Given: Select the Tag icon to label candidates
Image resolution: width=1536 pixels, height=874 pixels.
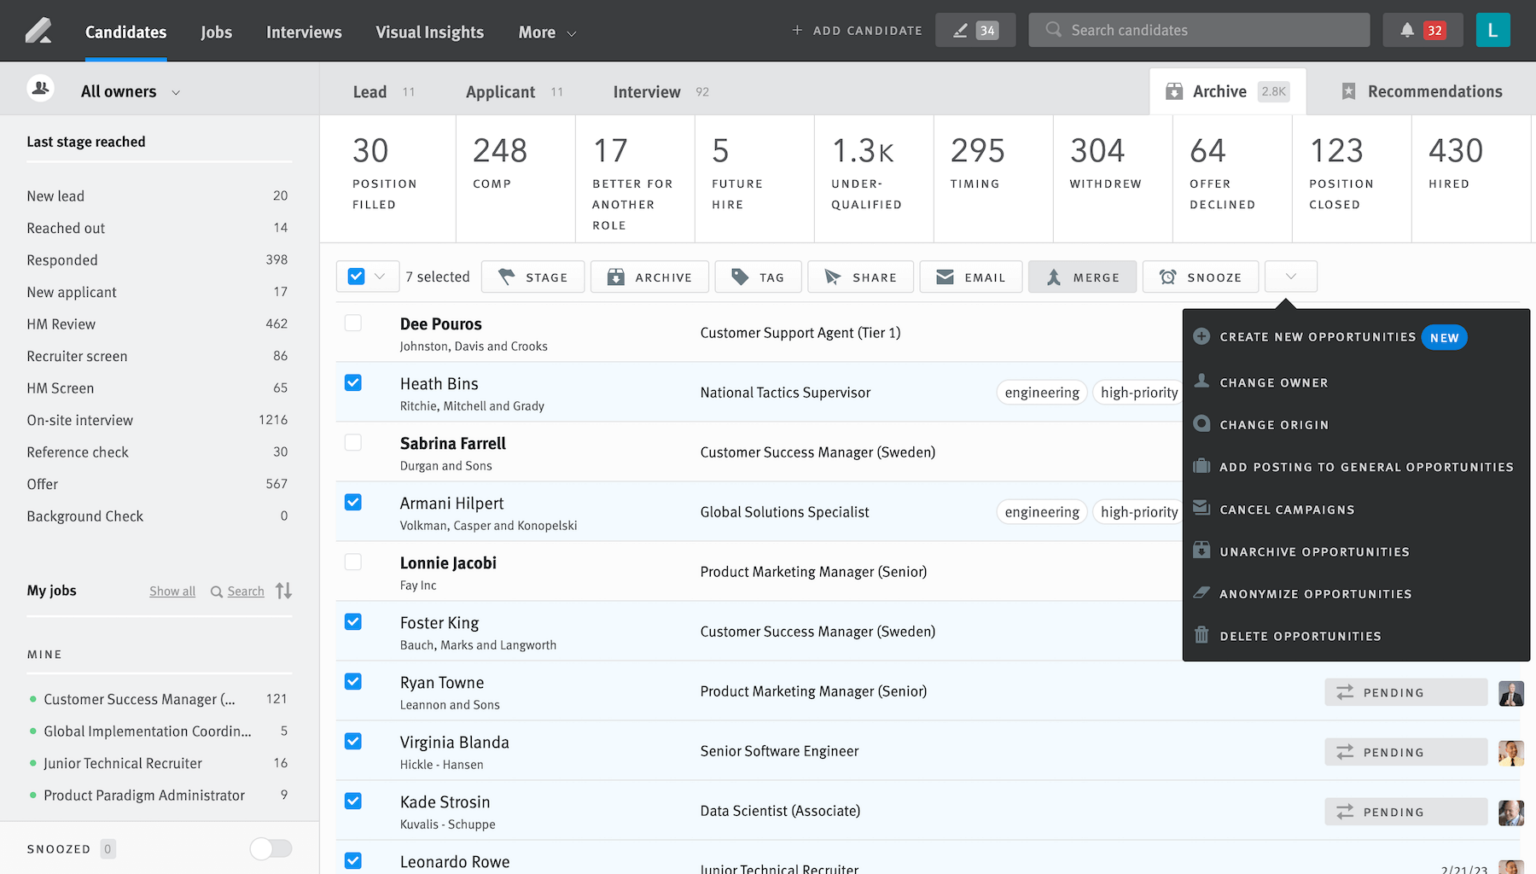Looking at the screenshot, I should tap(740, 276).
